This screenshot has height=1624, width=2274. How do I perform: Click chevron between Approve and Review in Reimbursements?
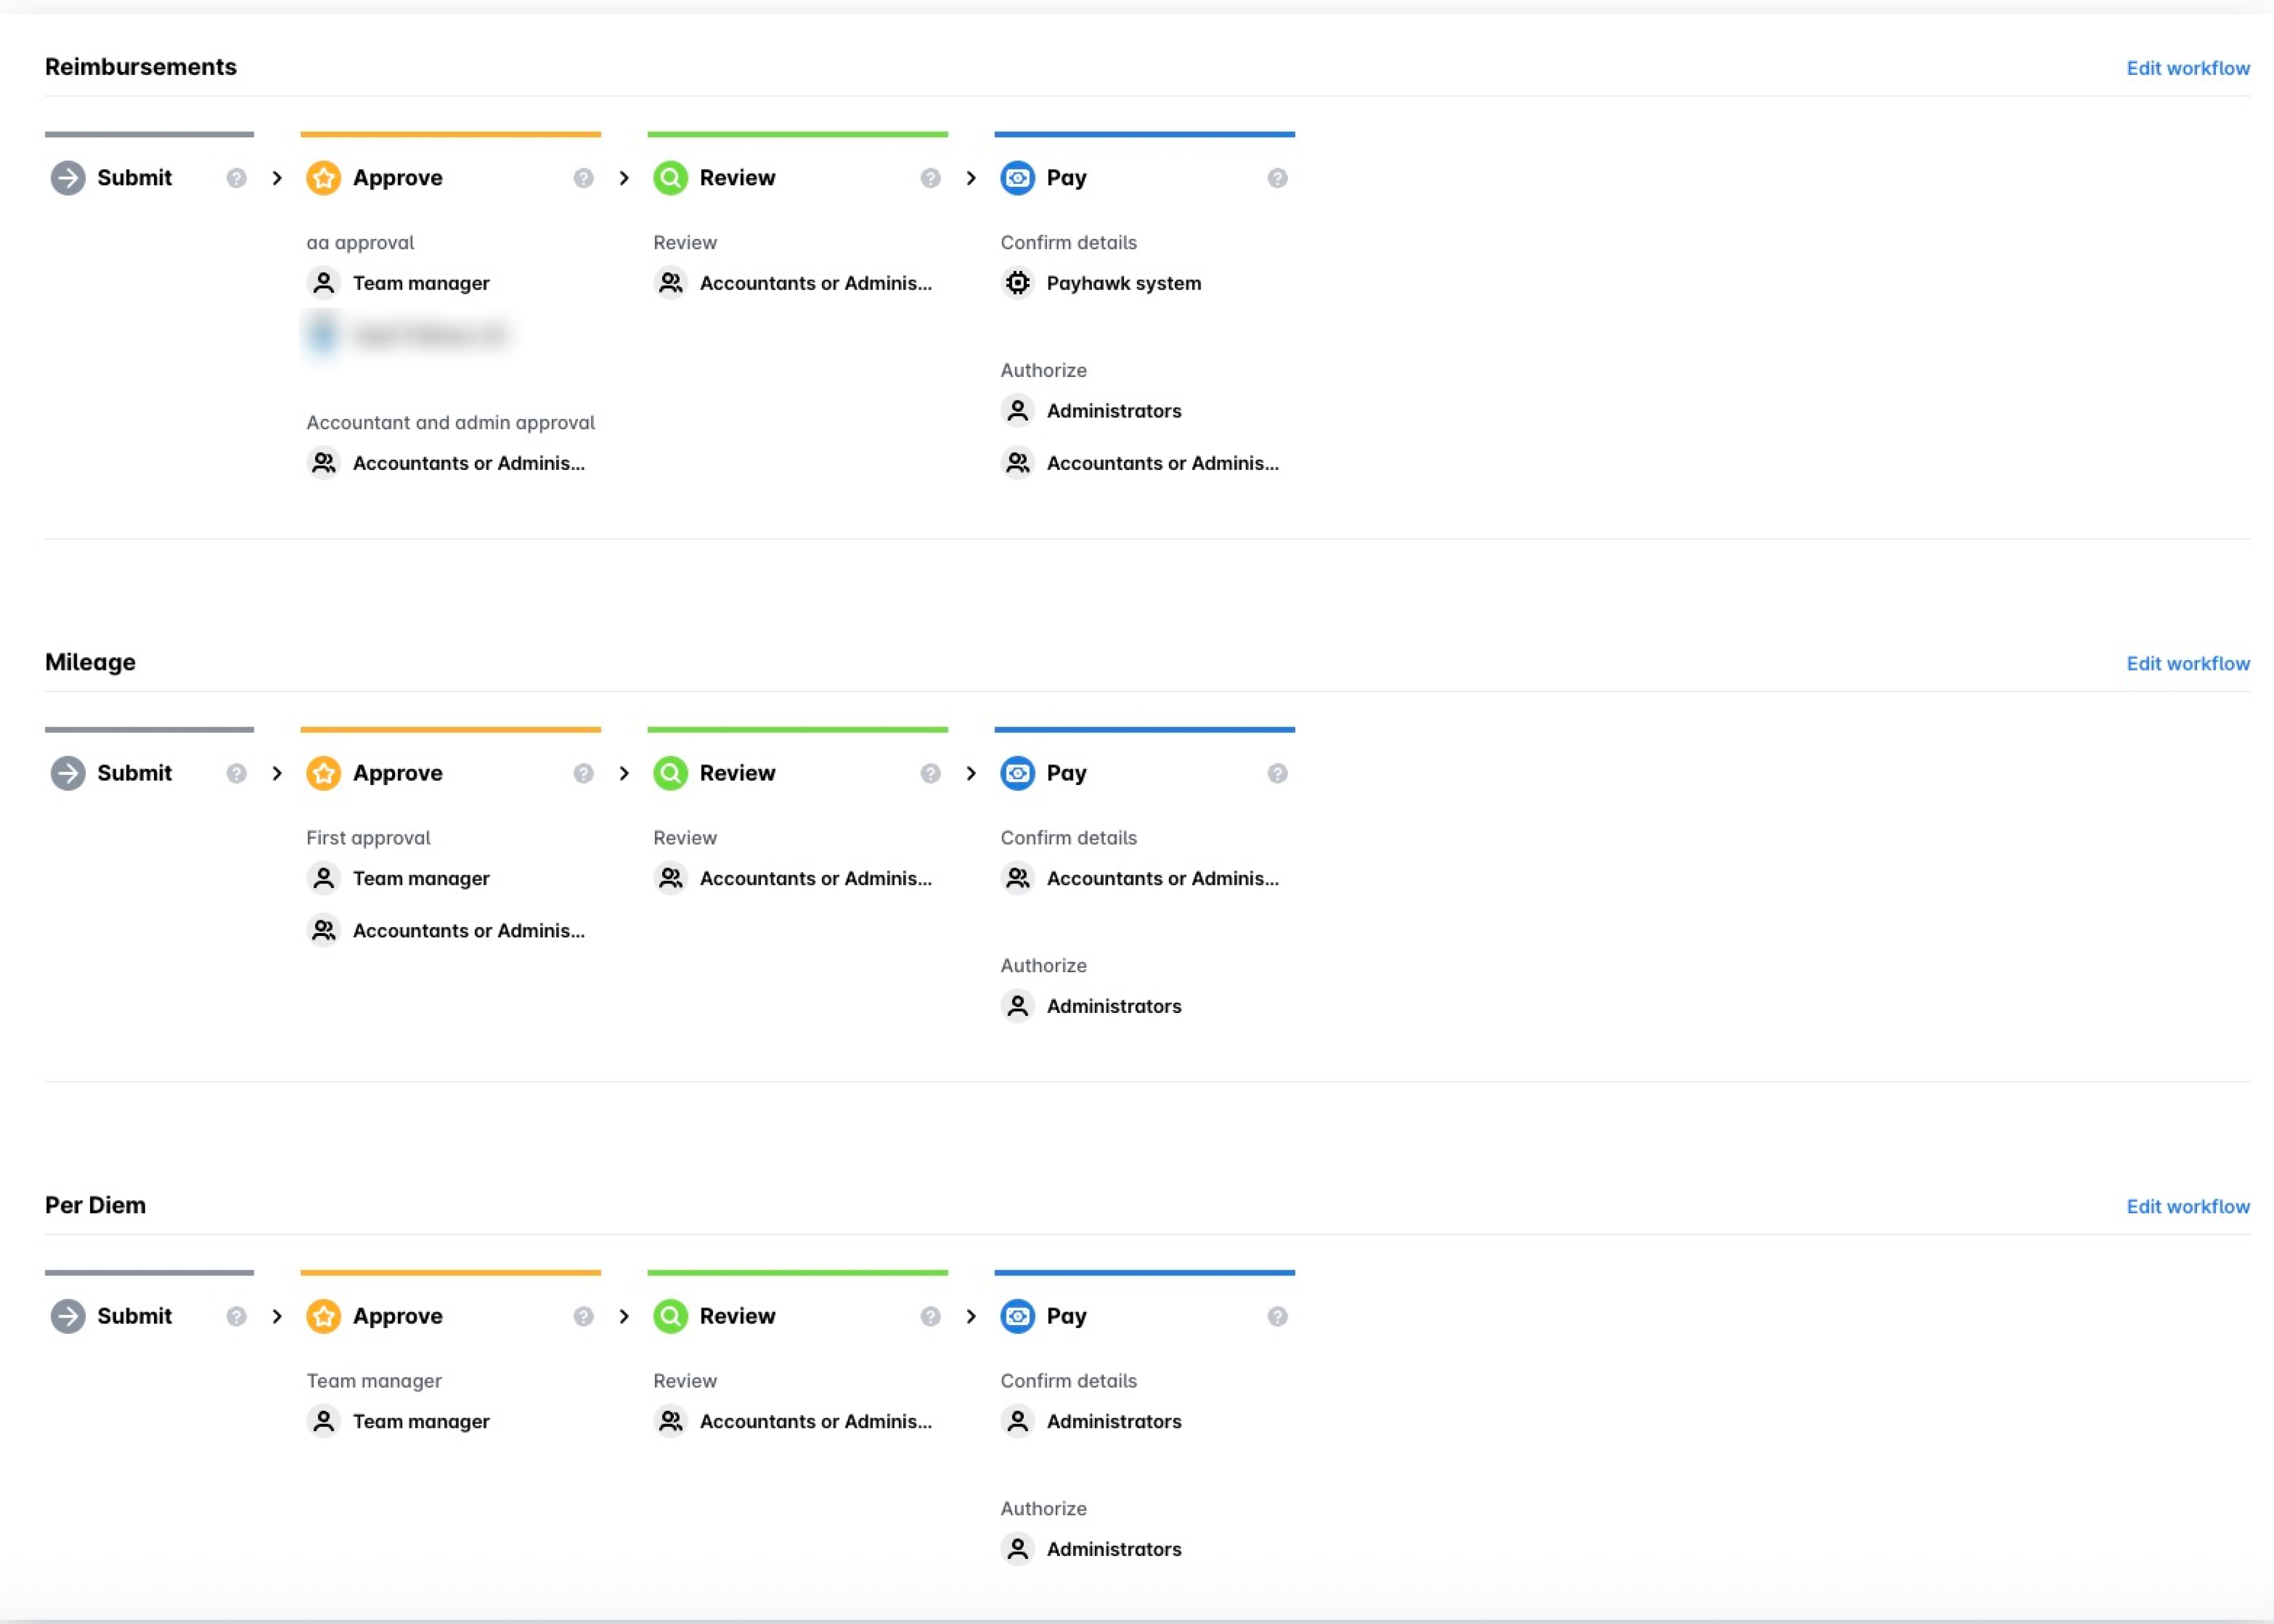tap(624, 178)
